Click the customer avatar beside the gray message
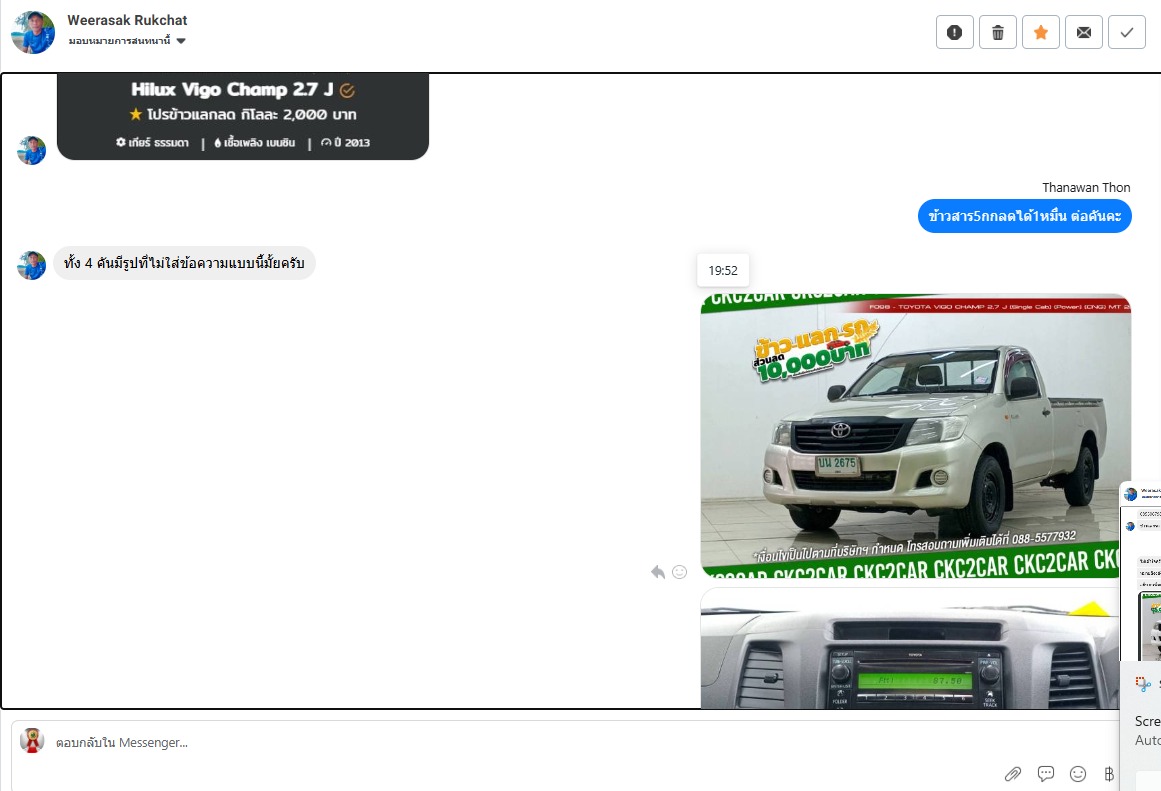 (32, 265)
